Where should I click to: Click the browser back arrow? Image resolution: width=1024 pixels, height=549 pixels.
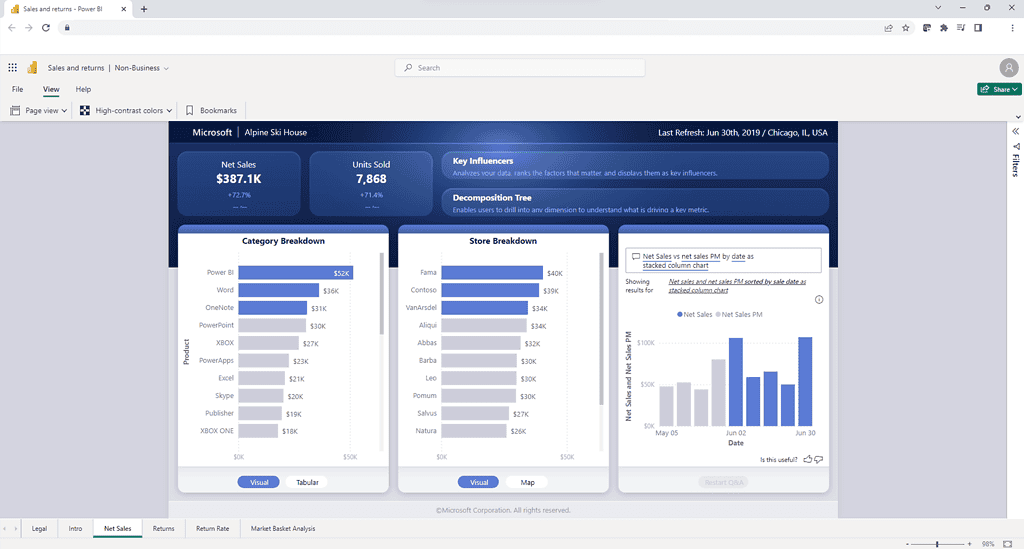(12, 27)
